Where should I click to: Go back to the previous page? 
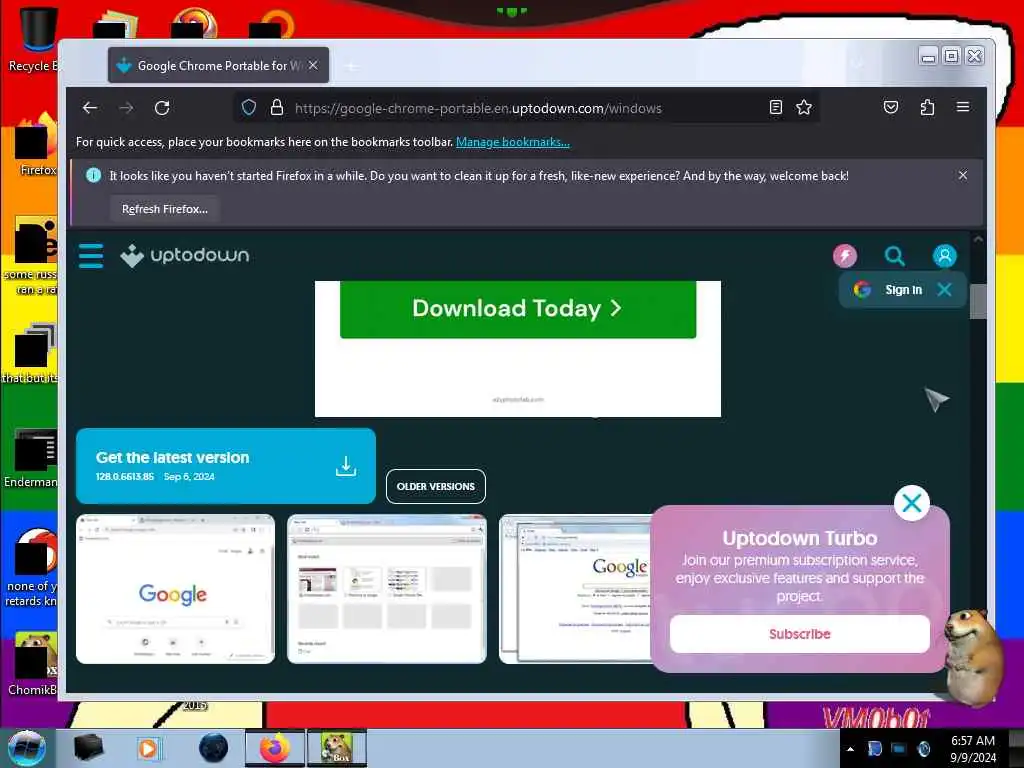pyautogui.click(x=90, y=108)
